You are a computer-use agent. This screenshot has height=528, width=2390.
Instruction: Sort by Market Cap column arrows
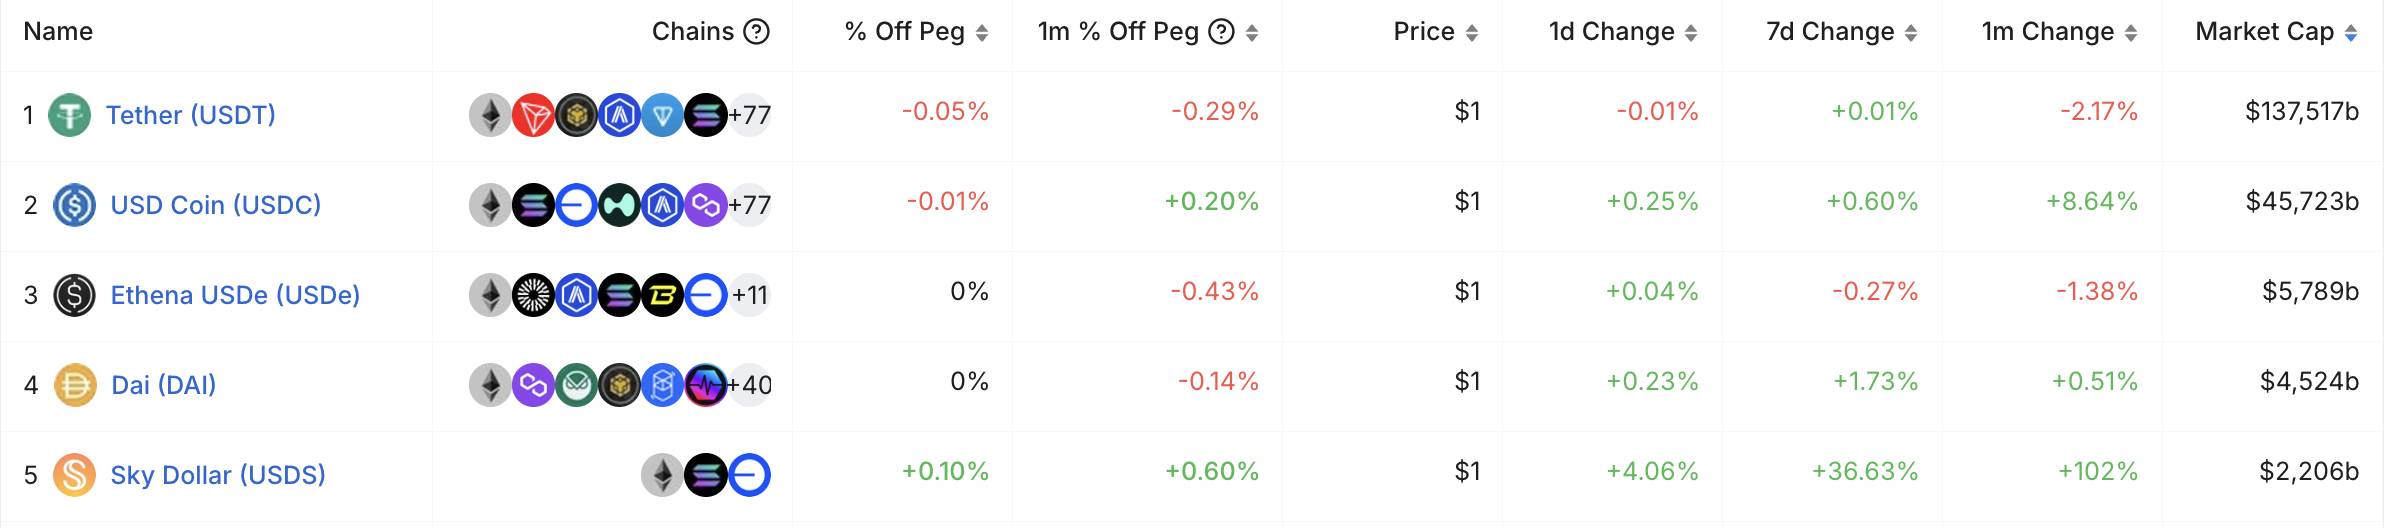coord(2351,33)
